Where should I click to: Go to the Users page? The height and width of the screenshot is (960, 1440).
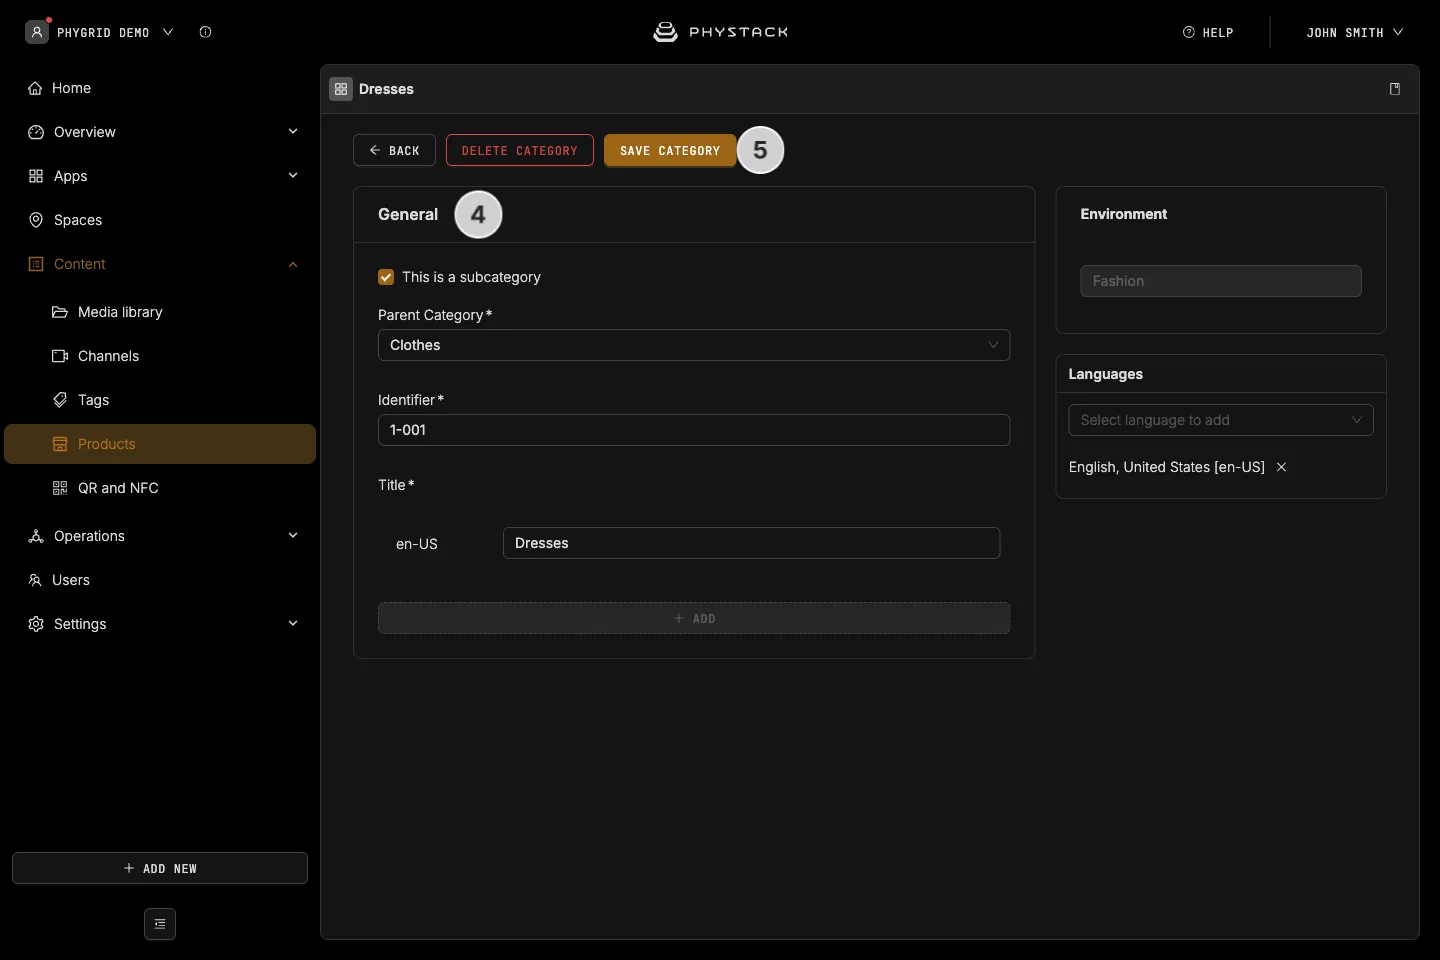coord(160,580)
